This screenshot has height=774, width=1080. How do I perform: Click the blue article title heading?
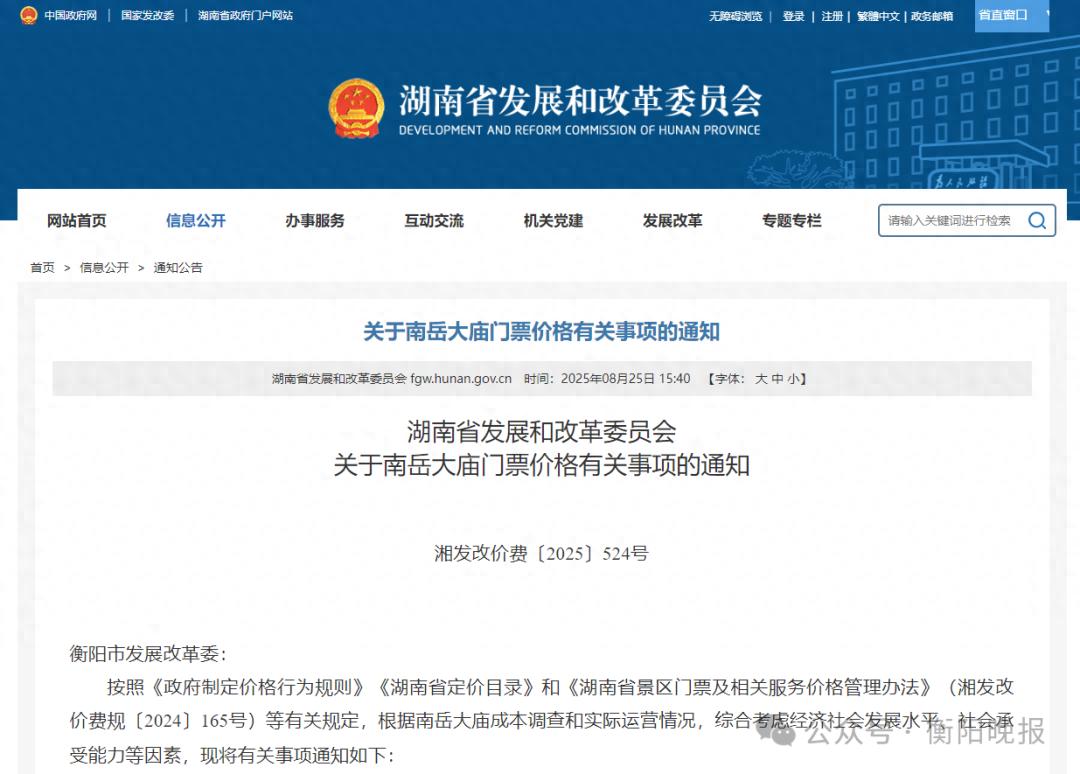coord(541,332)
